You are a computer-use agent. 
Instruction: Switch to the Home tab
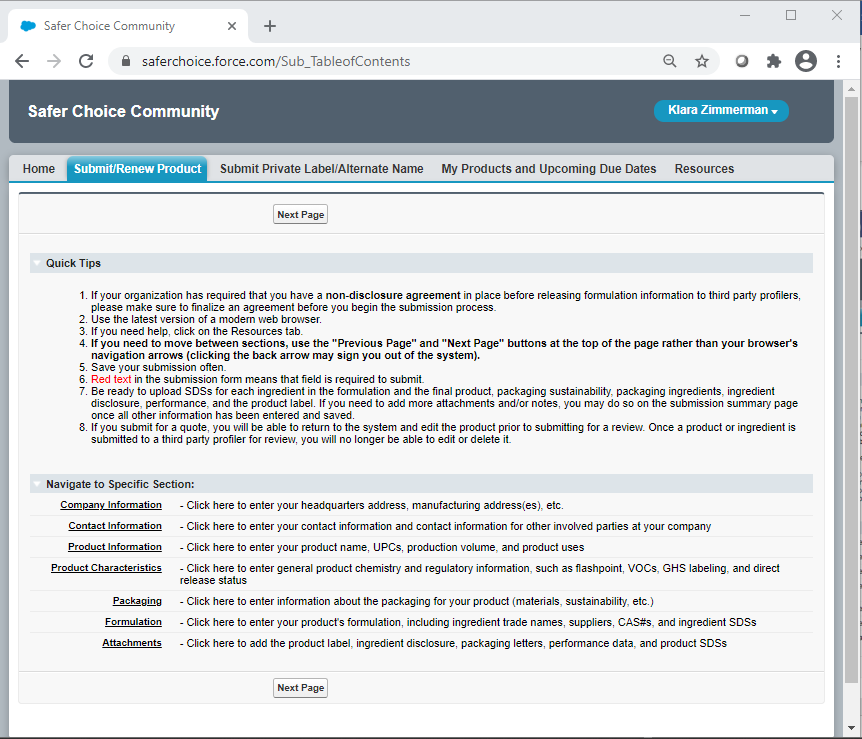pyautogui.click(x=39, y=169)
